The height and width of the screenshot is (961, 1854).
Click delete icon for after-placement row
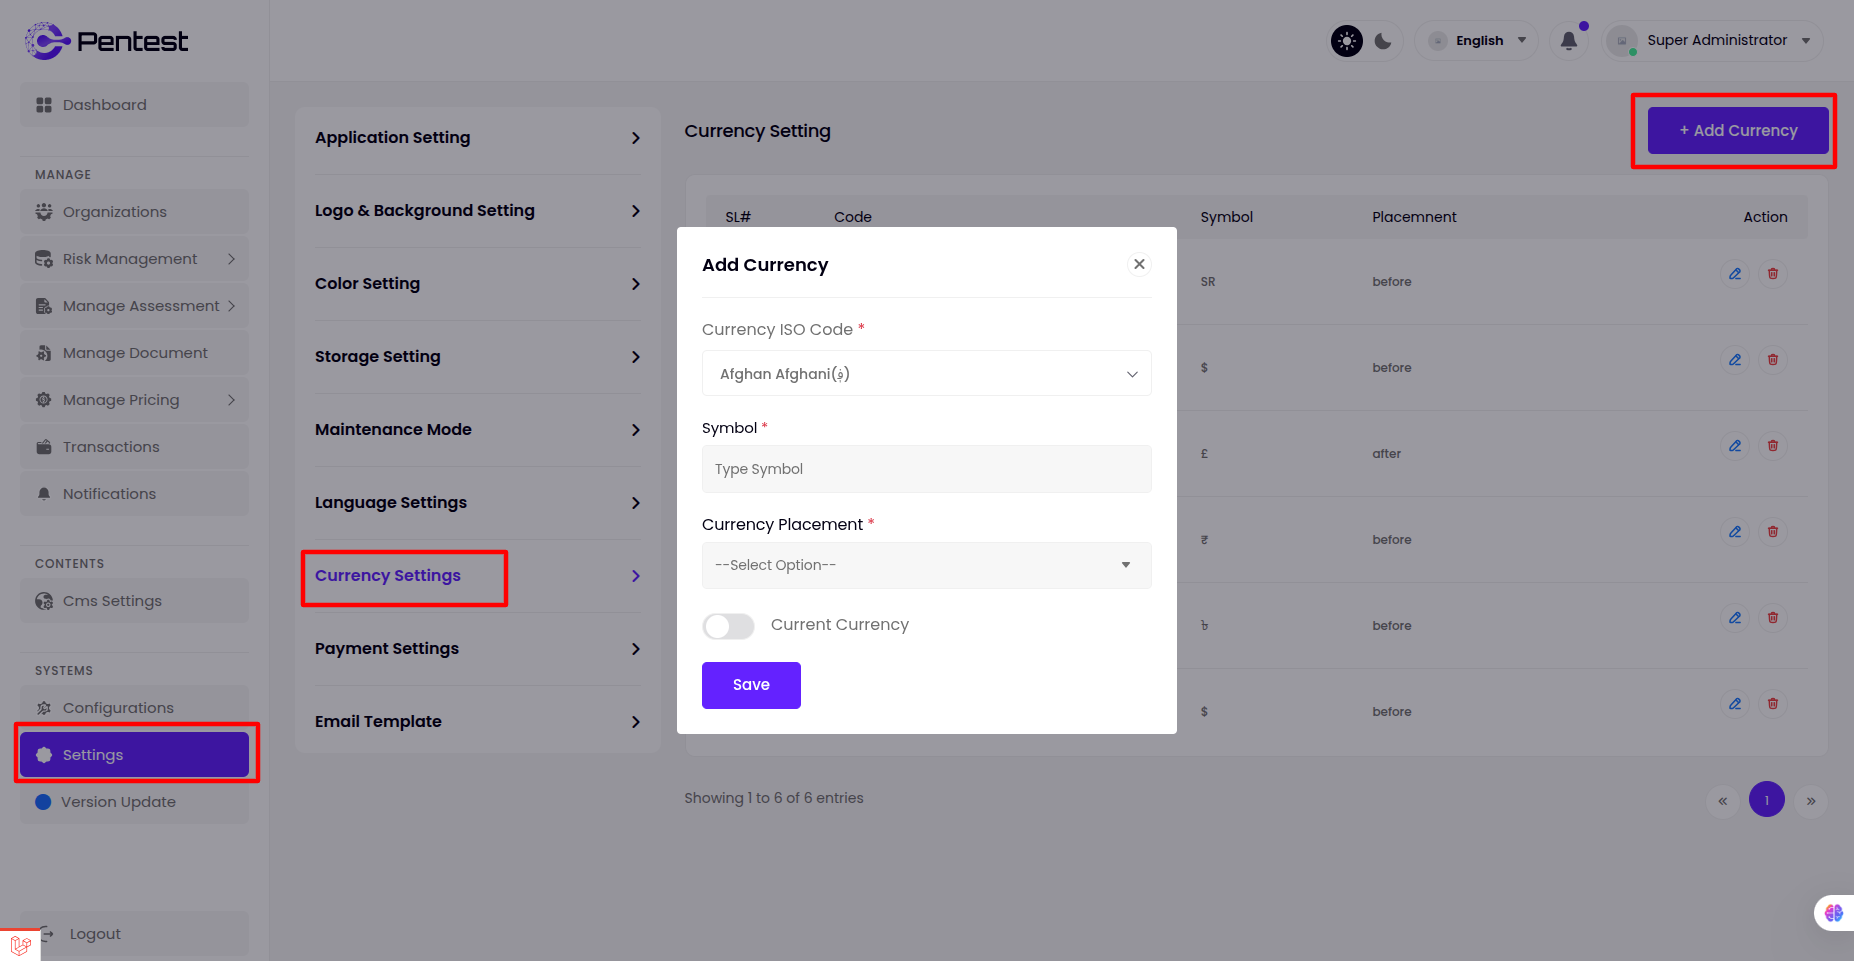1772,446
